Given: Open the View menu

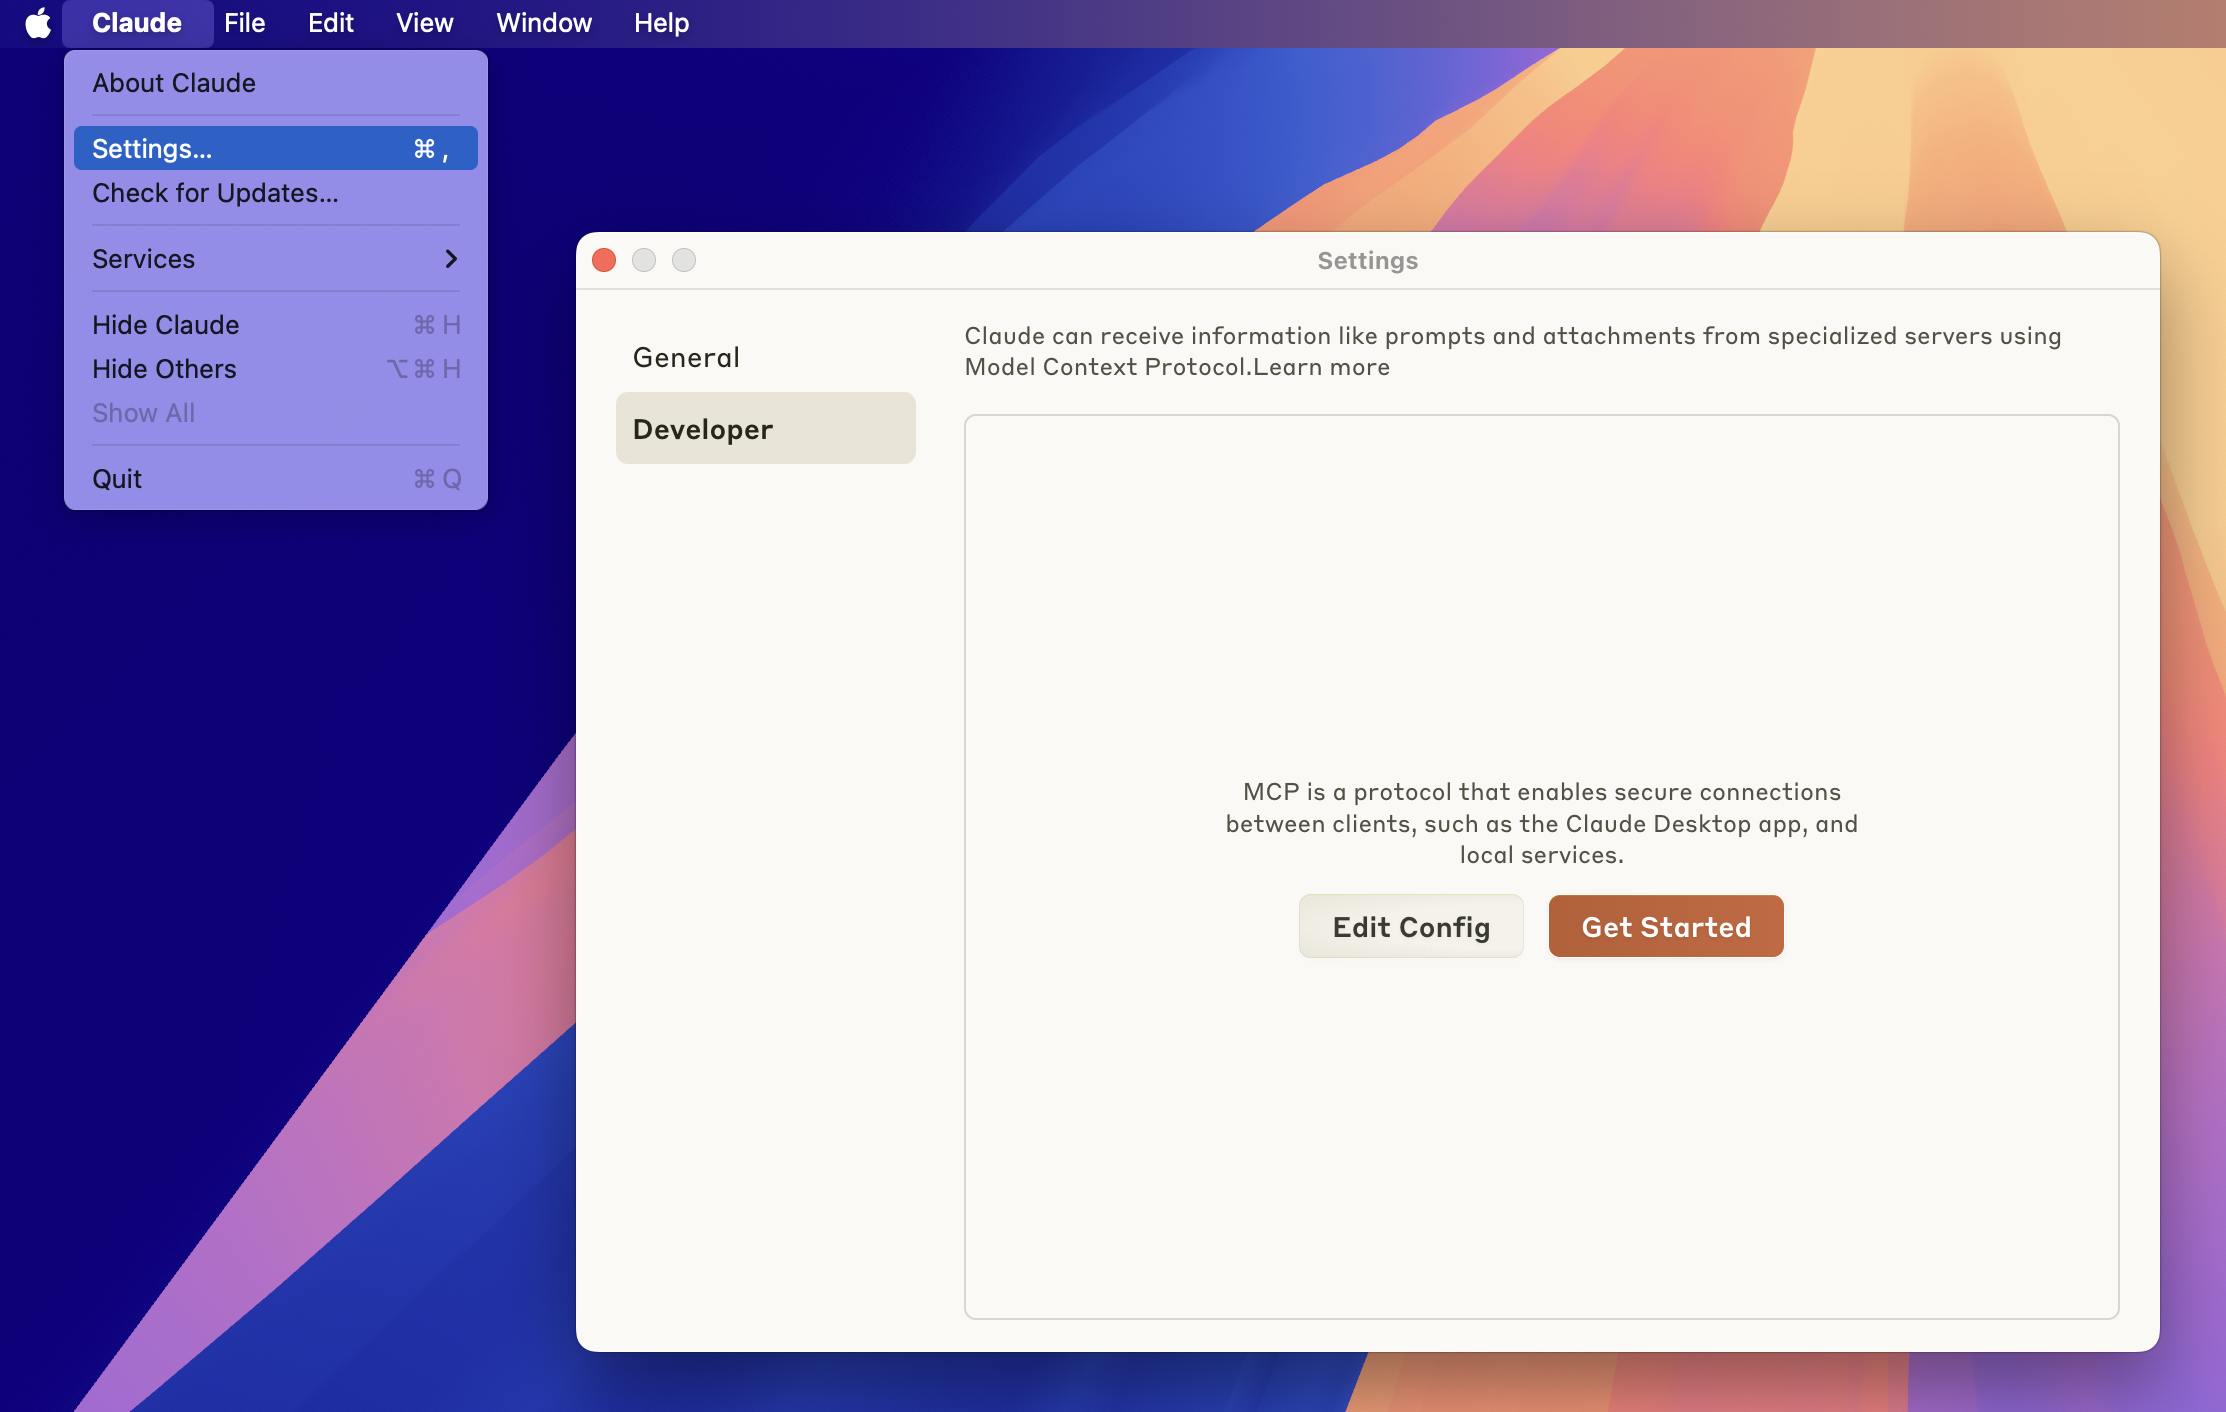Looking at the screenshot, I should pos(424,23).
